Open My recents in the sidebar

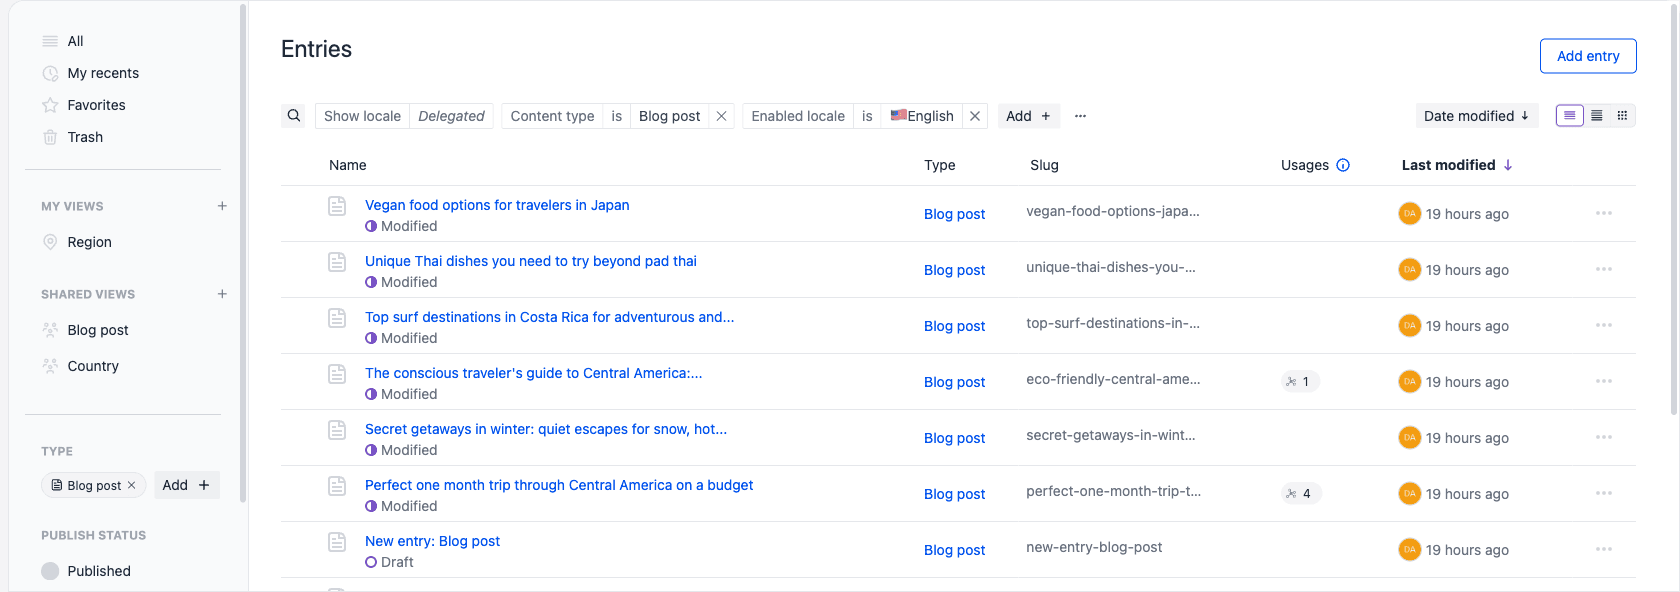click(x=103, y=73)
